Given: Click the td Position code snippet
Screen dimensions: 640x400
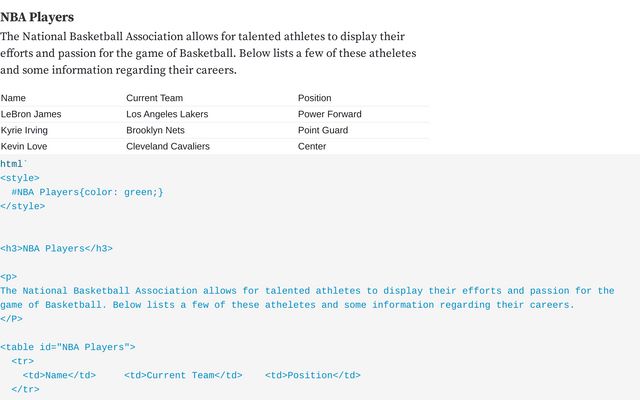Looking at the screenshot, I should click(313, 375).
